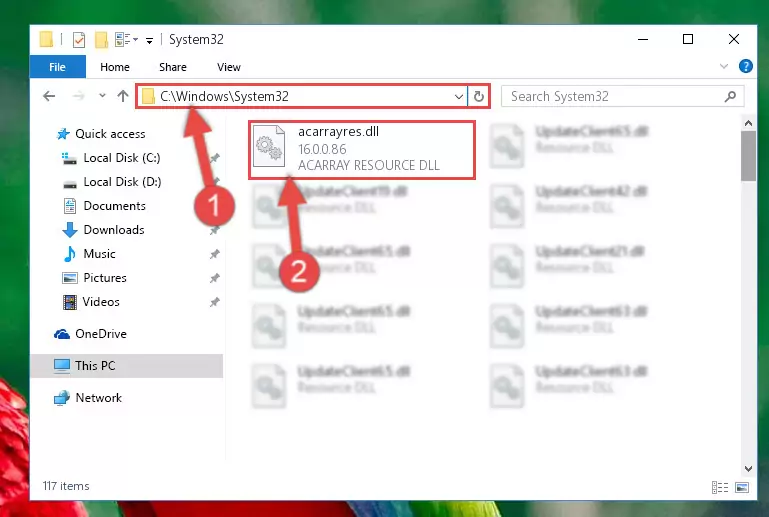
Task: Click the pin icon next to Local Disk (C:)
Action: (x=214, y=158)
